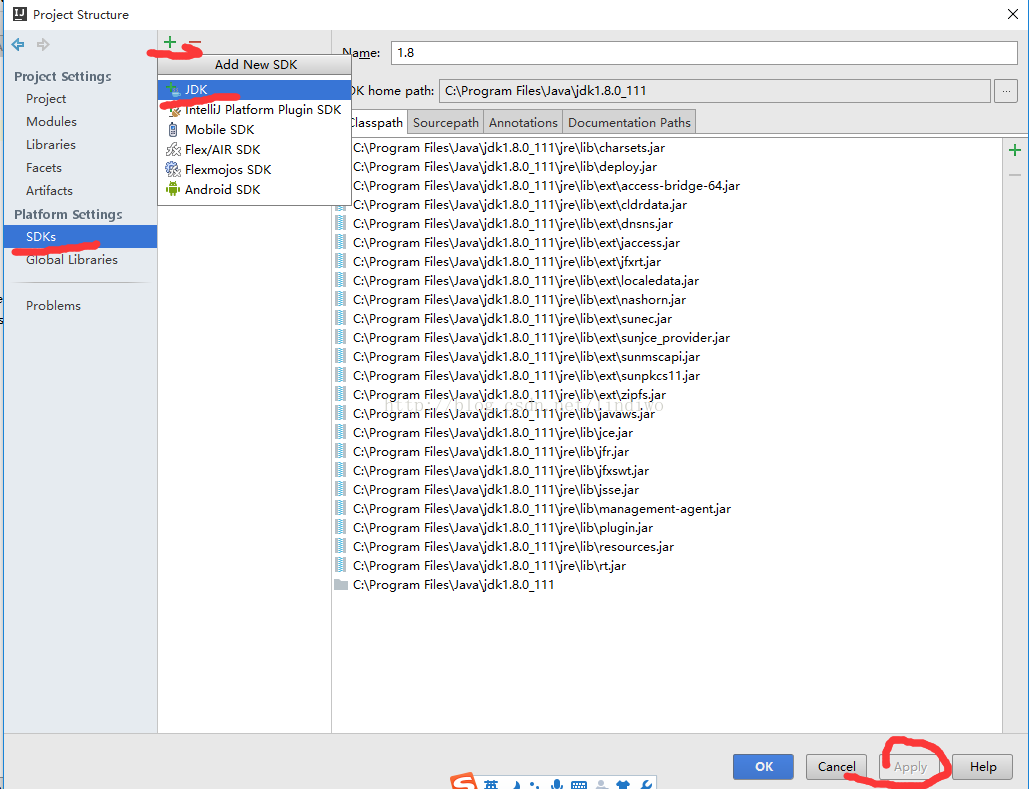Click the OK button
Viewport: 1029px width, 789px height.
point(763,766)
